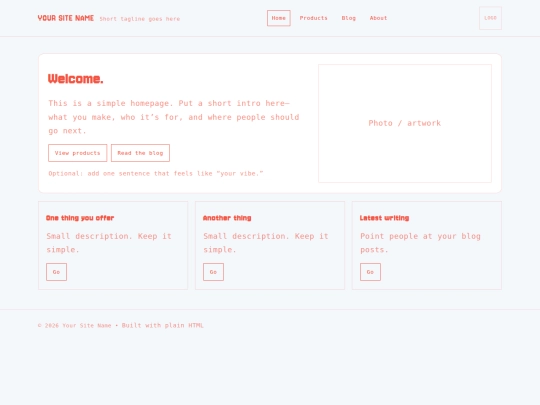Click the Point people at your blog text
Viewport: 540px width, 405px height.
tap(420, 243)
